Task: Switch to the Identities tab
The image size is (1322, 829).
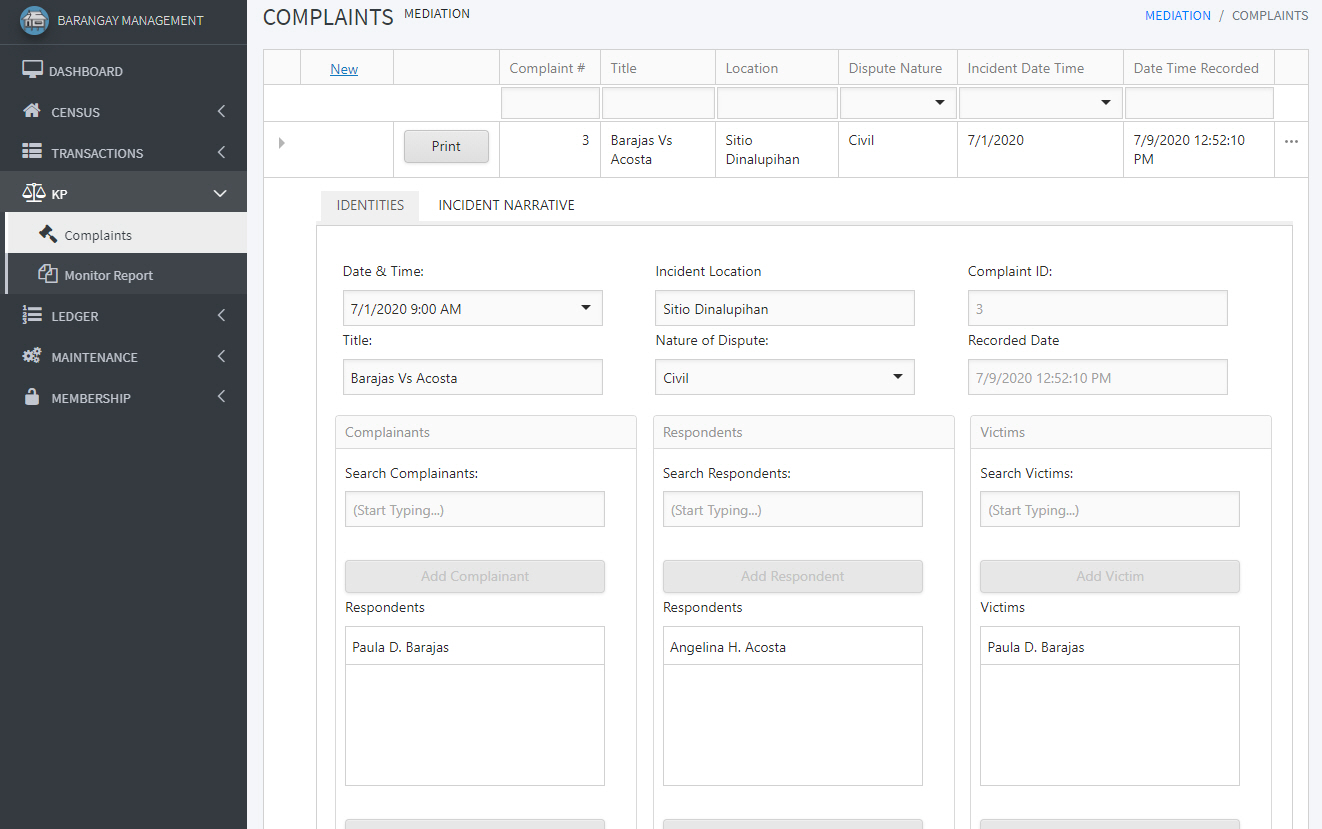Action: pyautogui.click(x=370, y=205)
